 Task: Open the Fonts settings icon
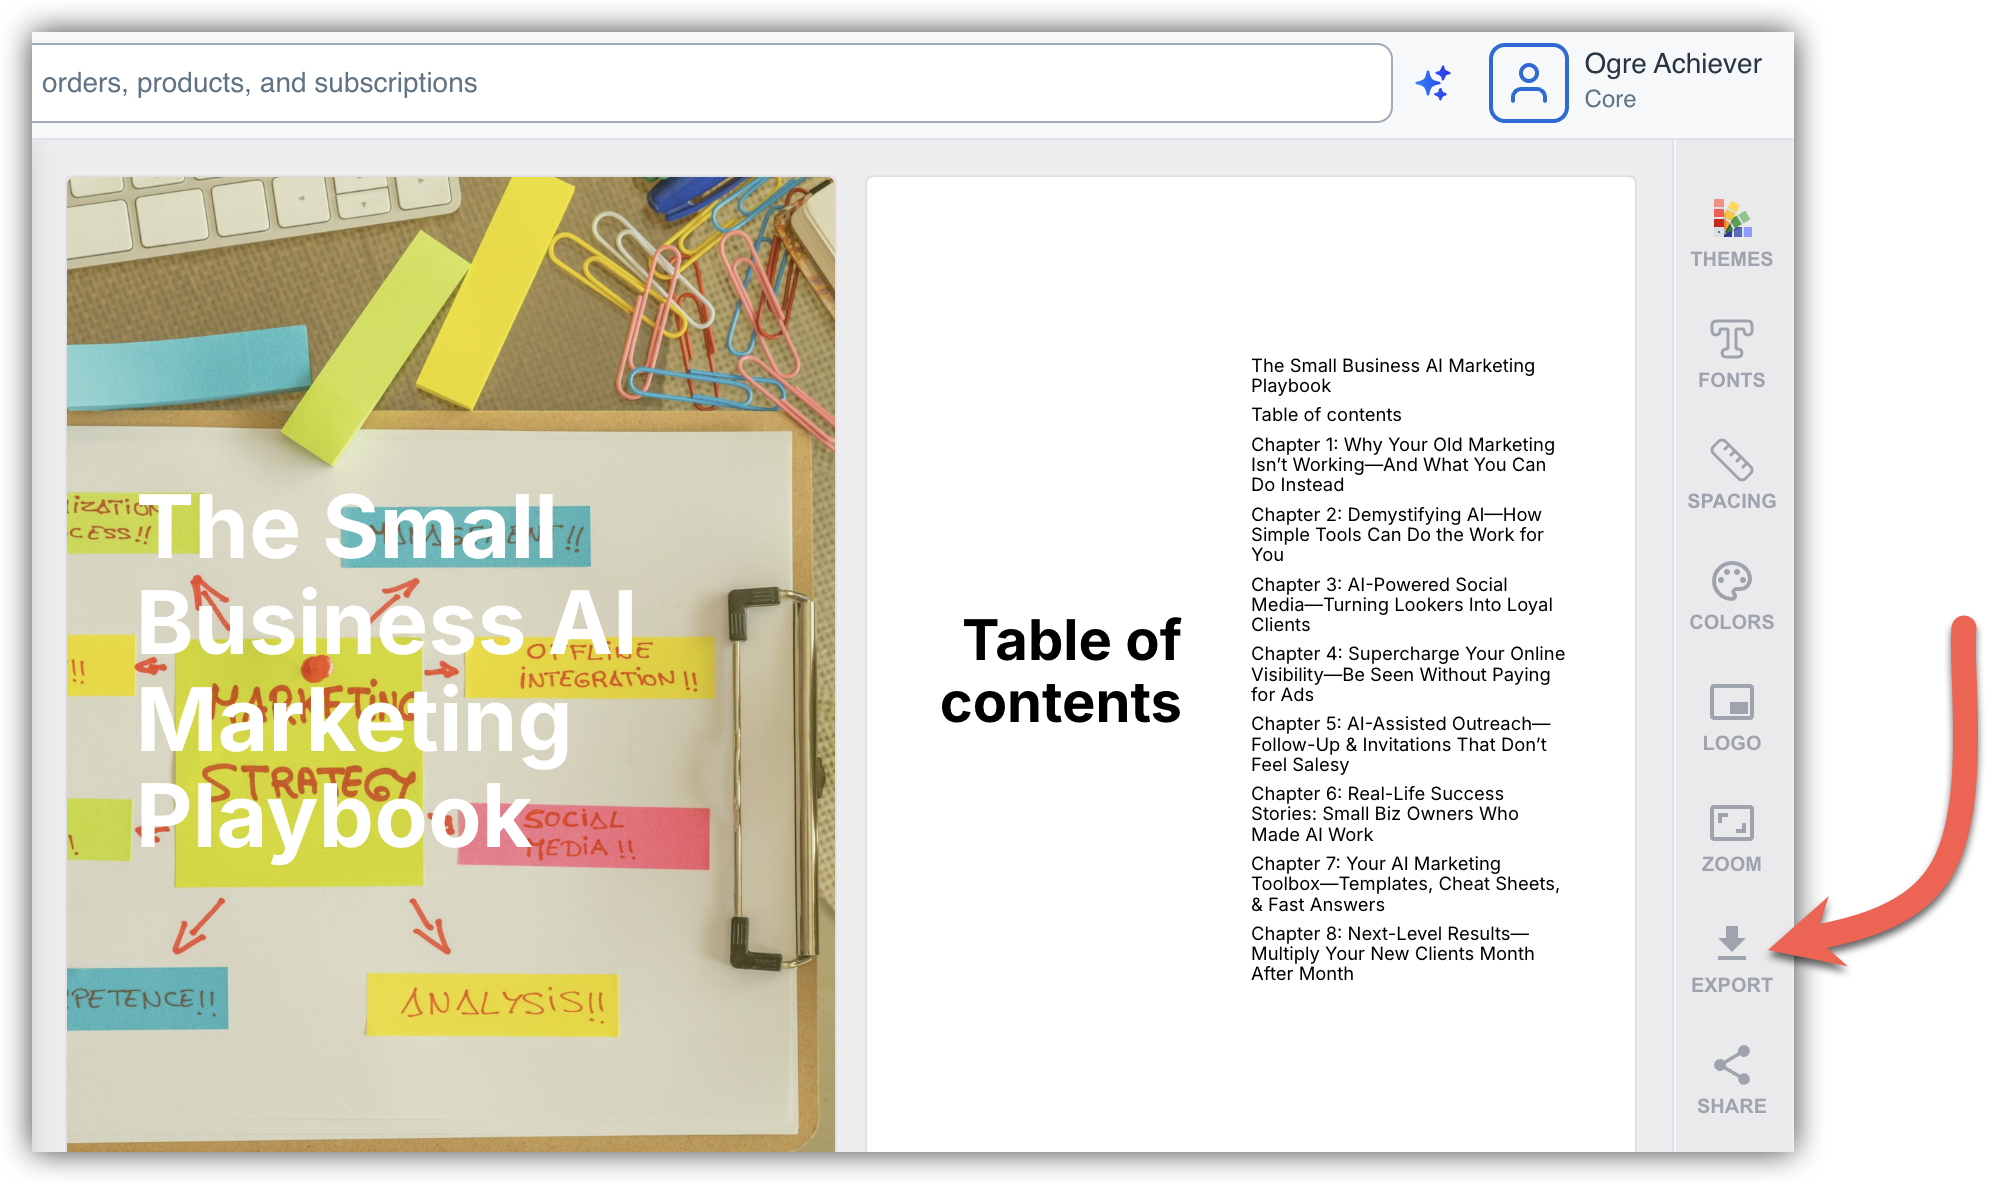[x=1731, y=340]
